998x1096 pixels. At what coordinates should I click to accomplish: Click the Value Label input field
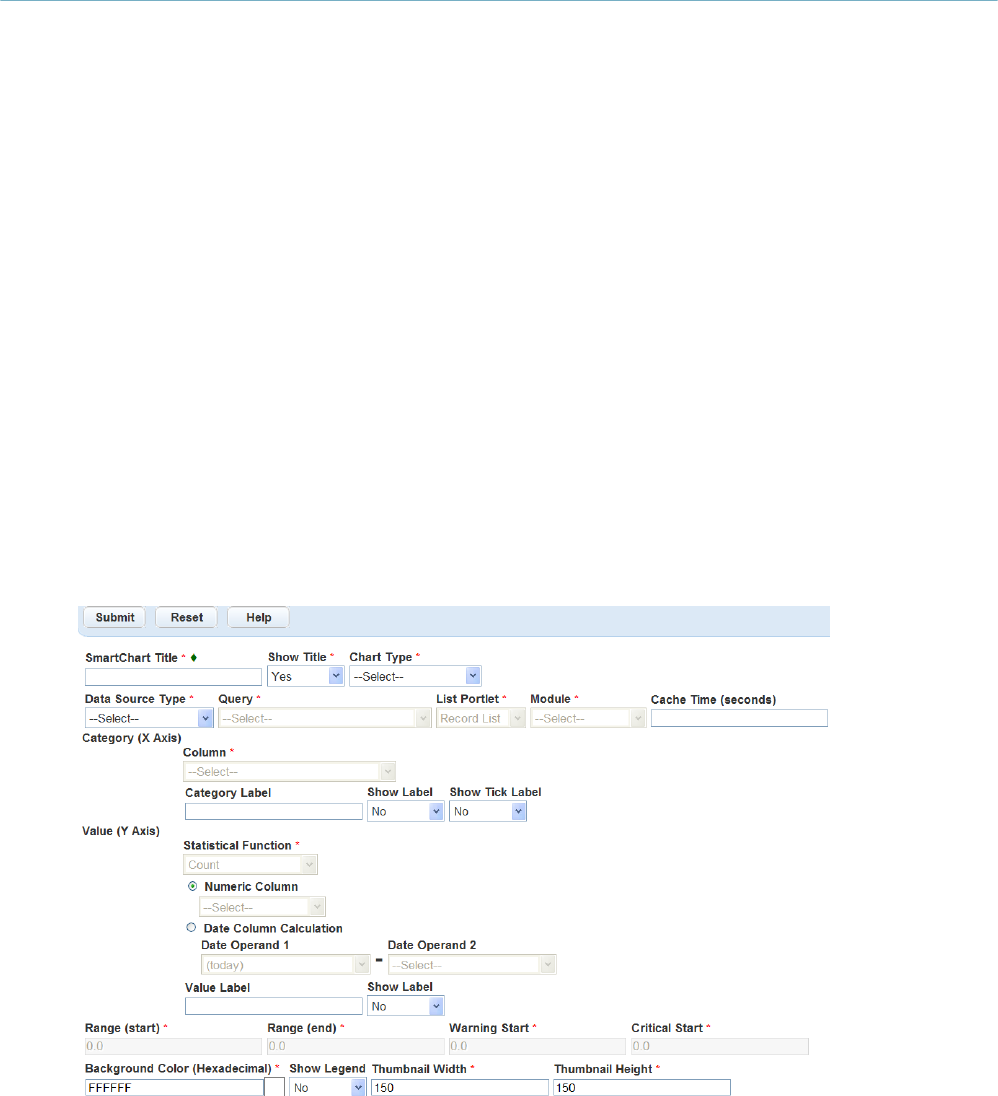click(x=274, y=1007)
